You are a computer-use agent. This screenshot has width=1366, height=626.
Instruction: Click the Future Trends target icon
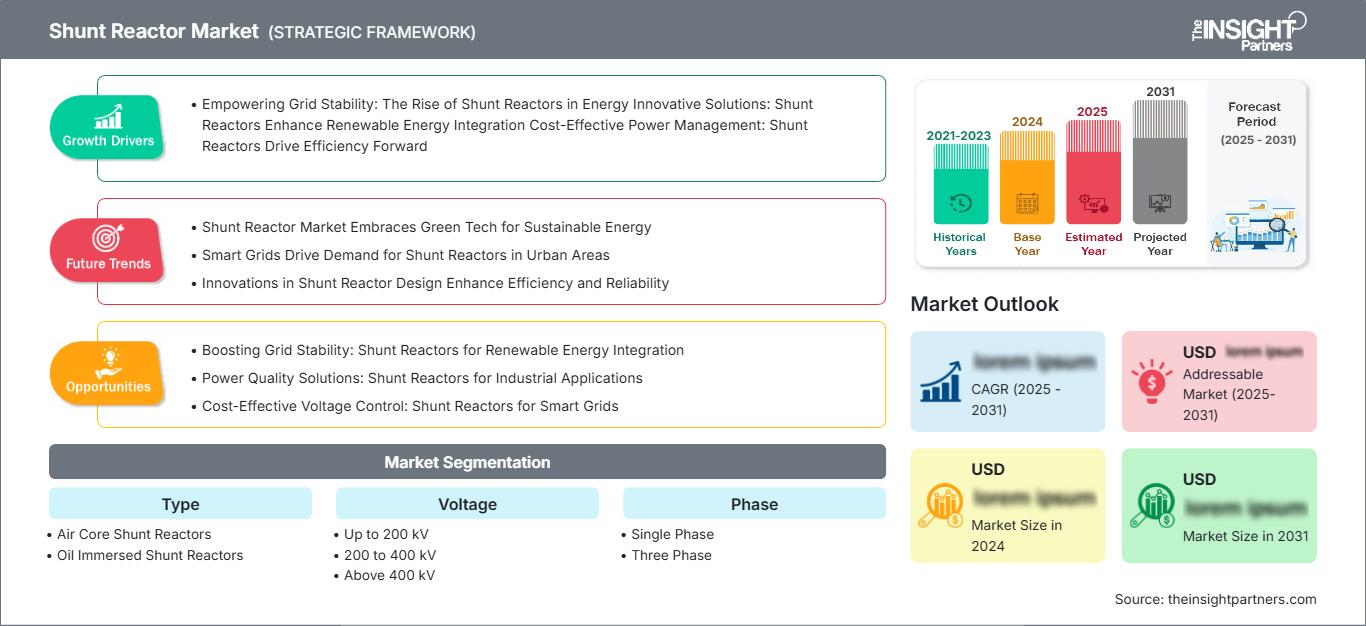(108, 238)
